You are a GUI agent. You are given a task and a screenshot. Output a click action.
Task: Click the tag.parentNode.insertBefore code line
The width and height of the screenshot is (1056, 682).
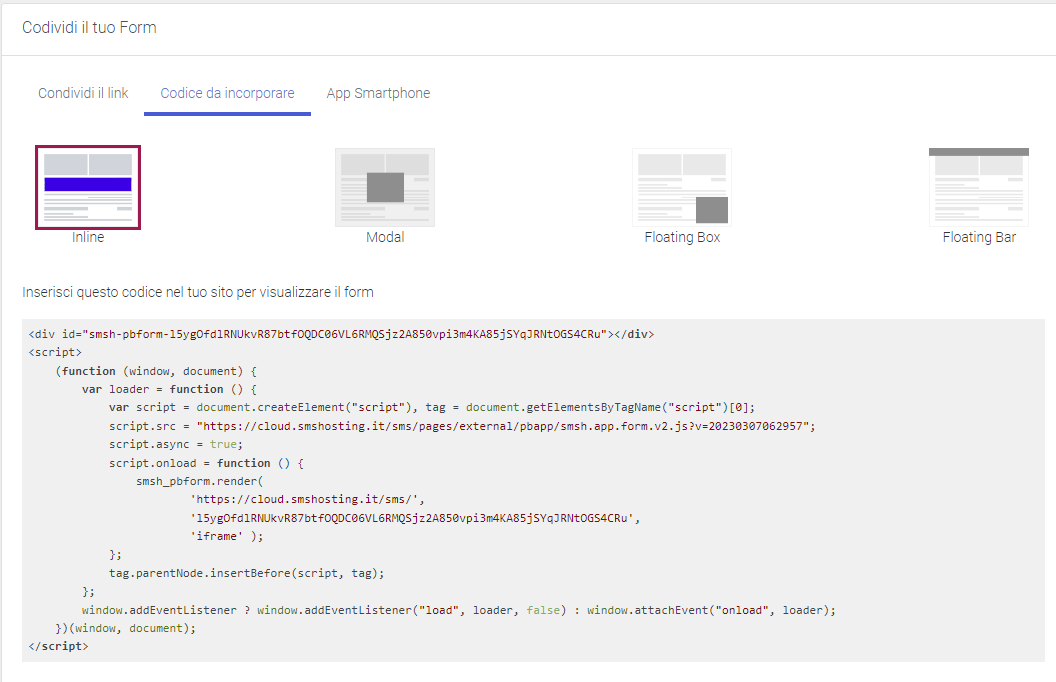coord(246,573)
